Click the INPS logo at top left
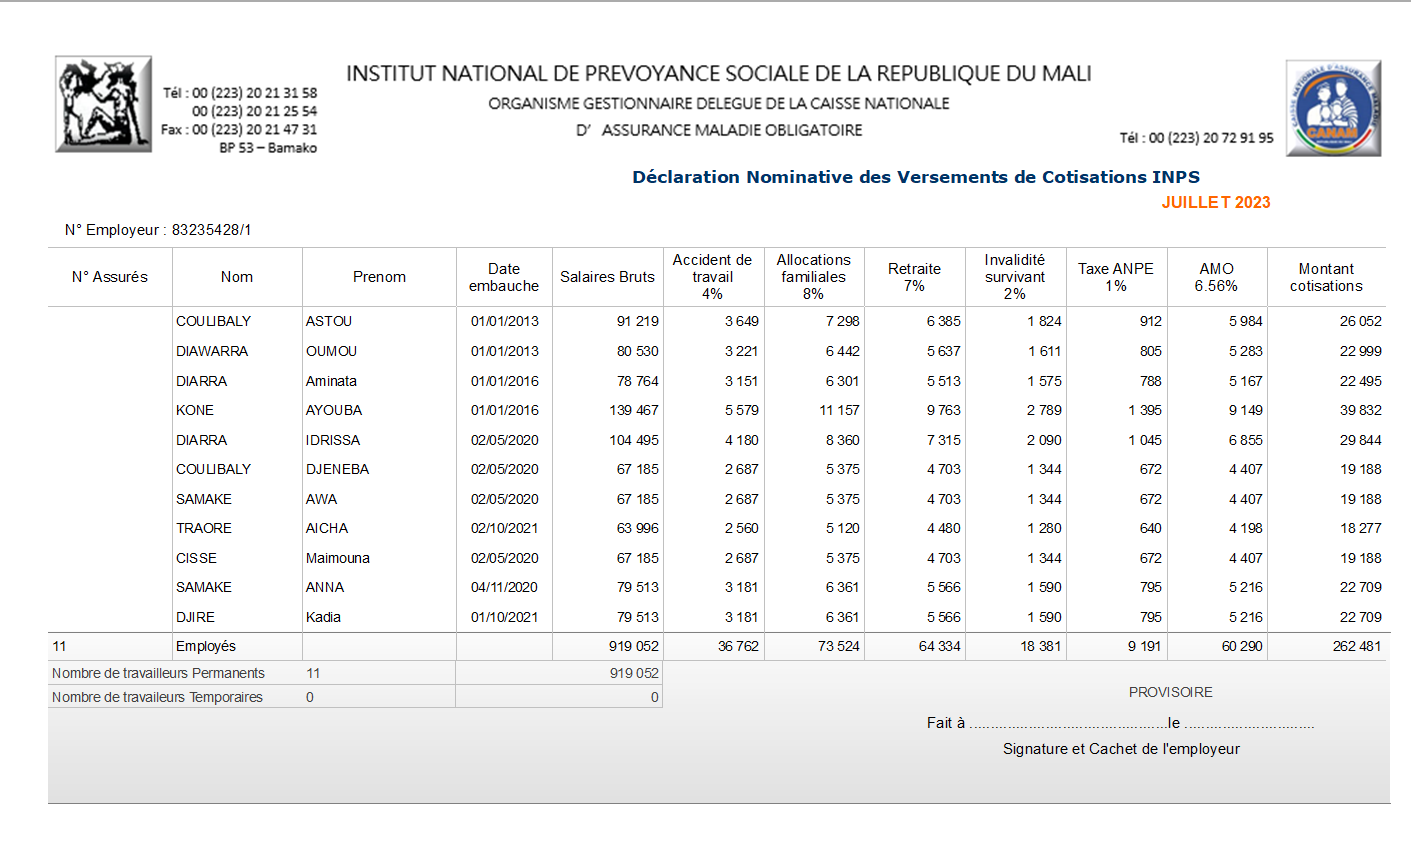 point(103,104)
